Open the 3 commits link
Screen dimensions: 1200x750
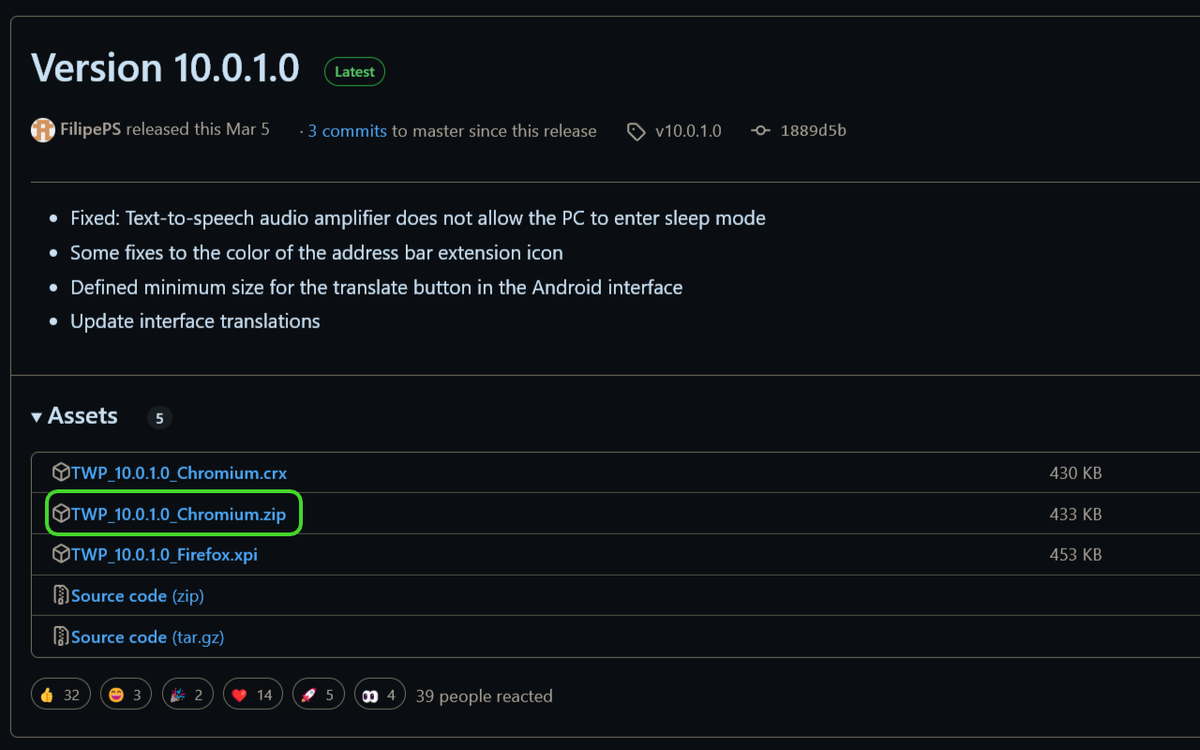click(347, 131)
